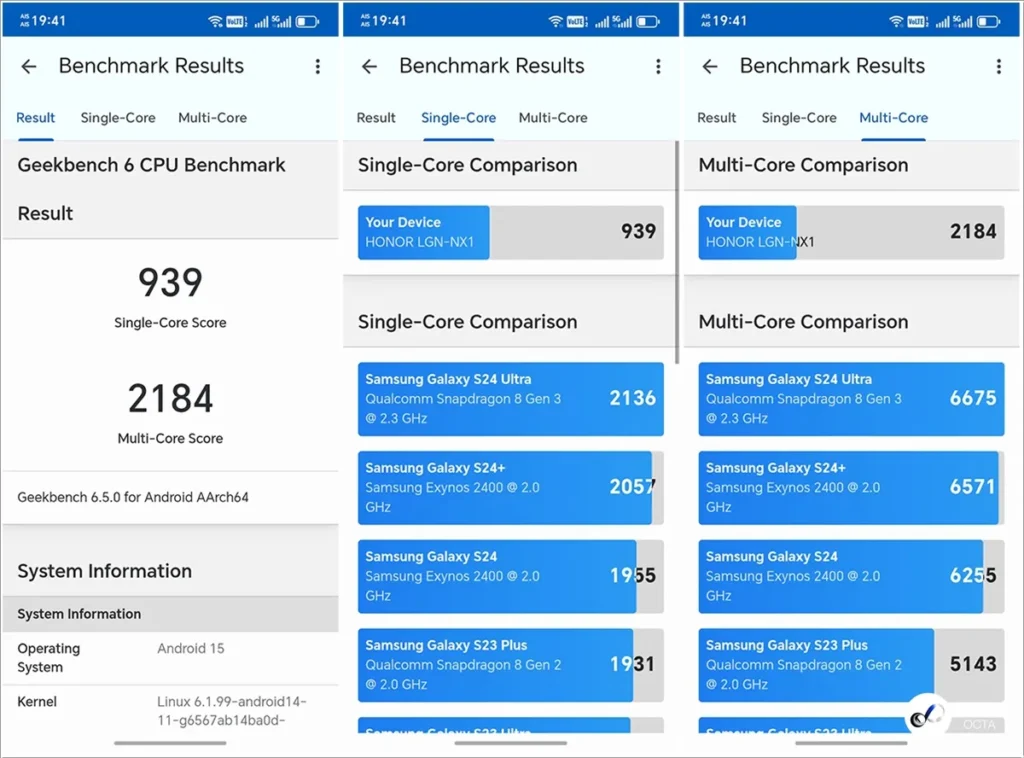Viewport: 1024px width, 758px height.
Task: Tap Galaxy S24+ entry scoring 6571
Action: pos(850,487)
